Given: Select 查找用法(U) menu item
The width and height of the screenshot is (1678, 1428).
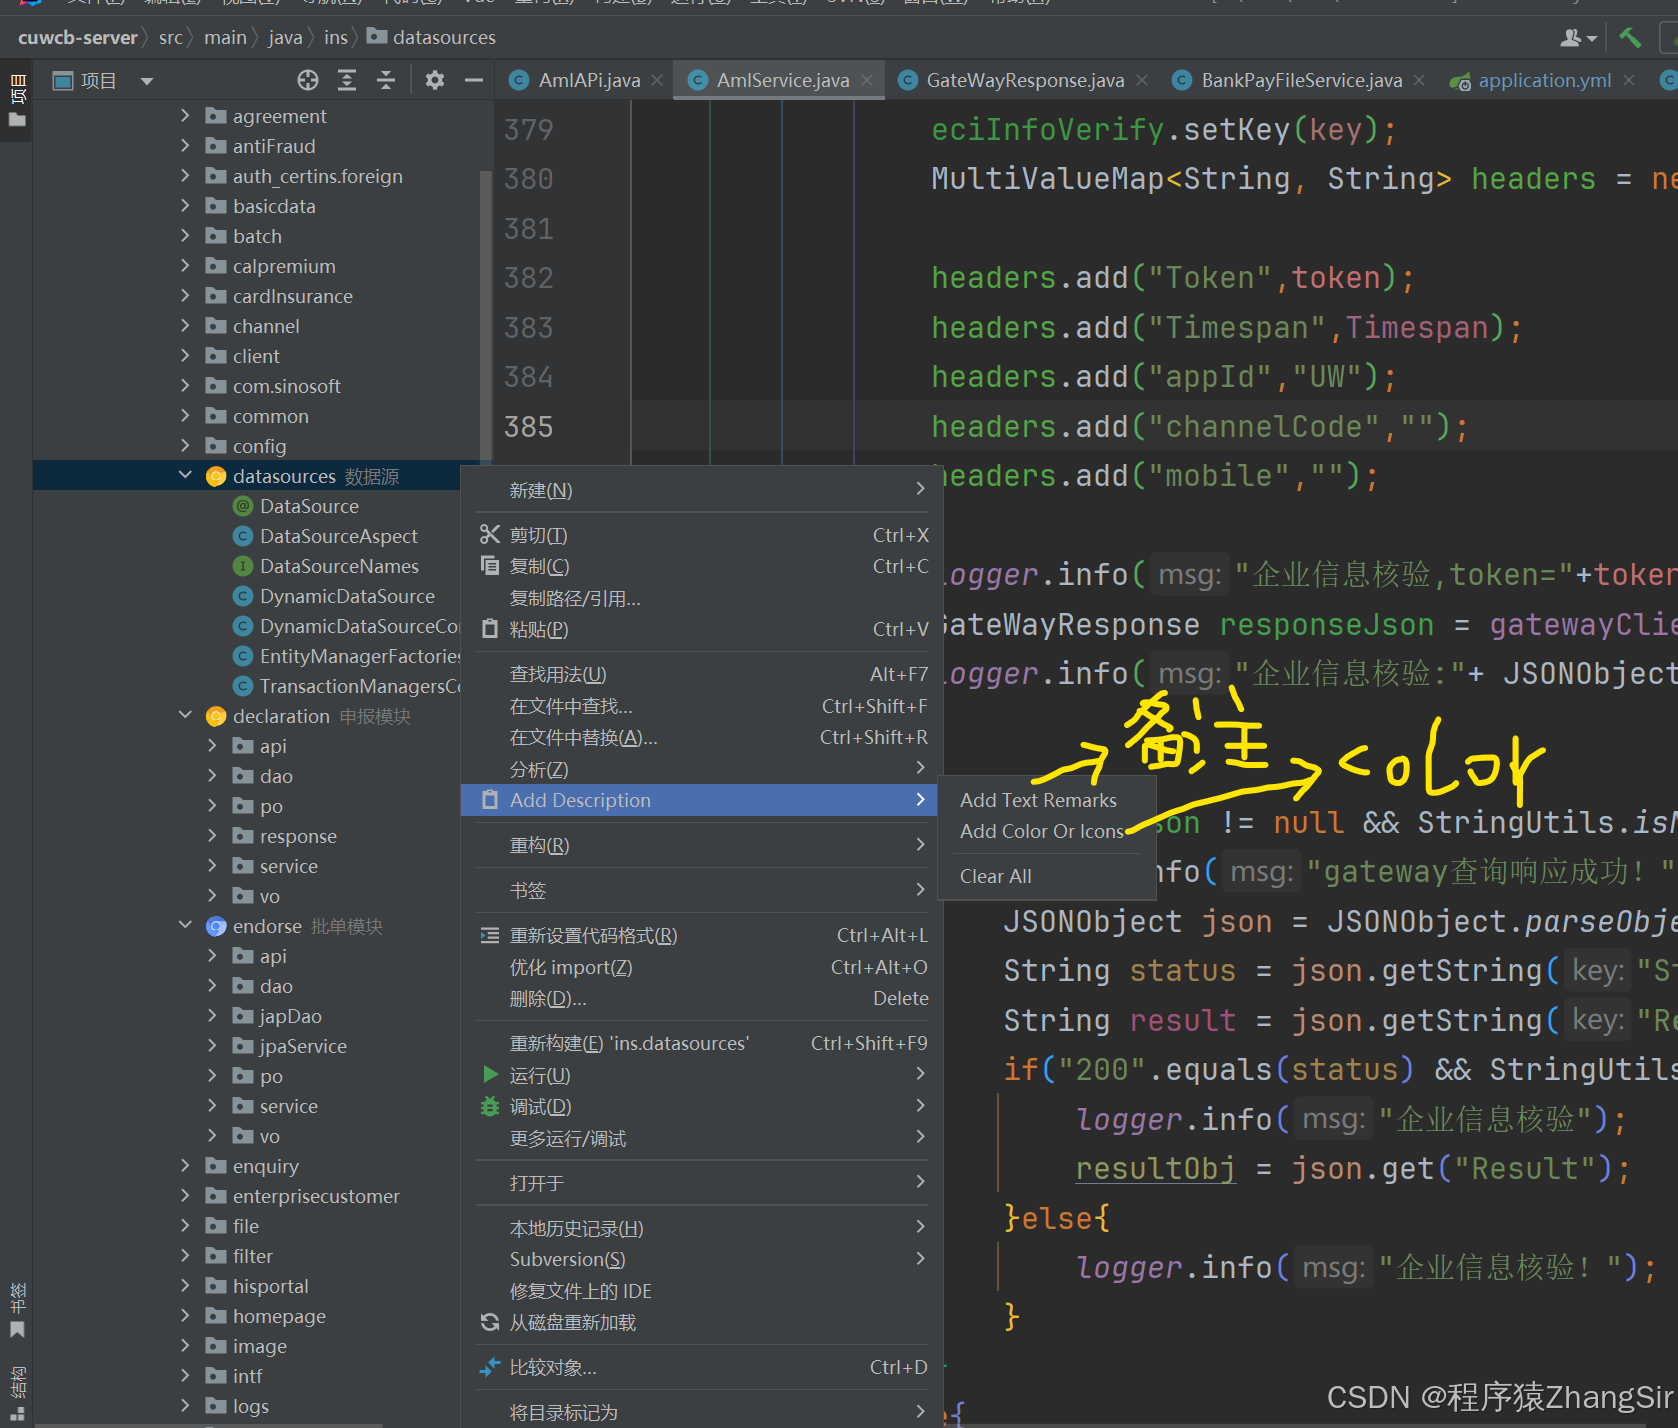Looking at the screenshot, I should 699,675.
